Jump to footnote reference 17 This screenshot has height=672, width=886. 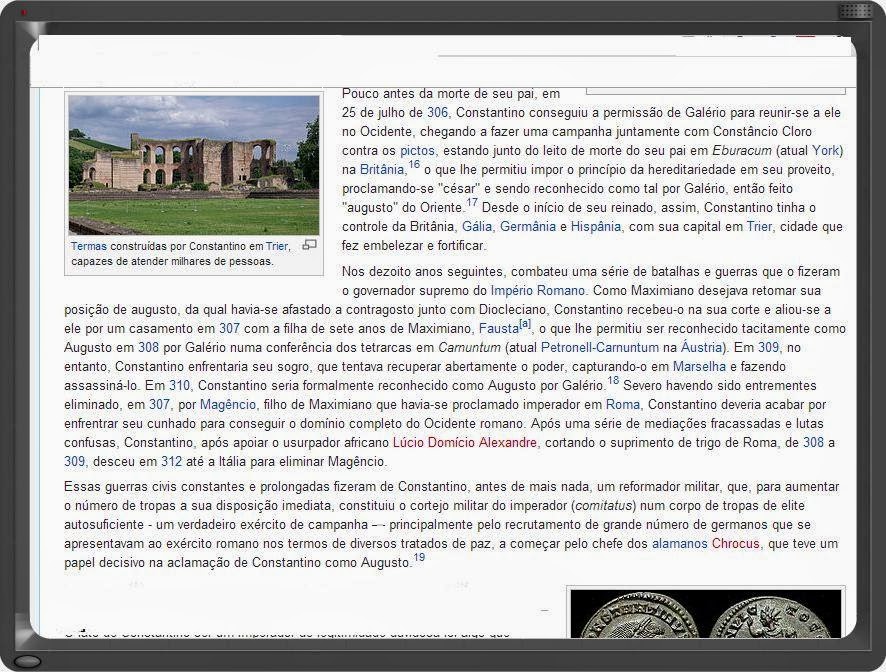(471, 202)
